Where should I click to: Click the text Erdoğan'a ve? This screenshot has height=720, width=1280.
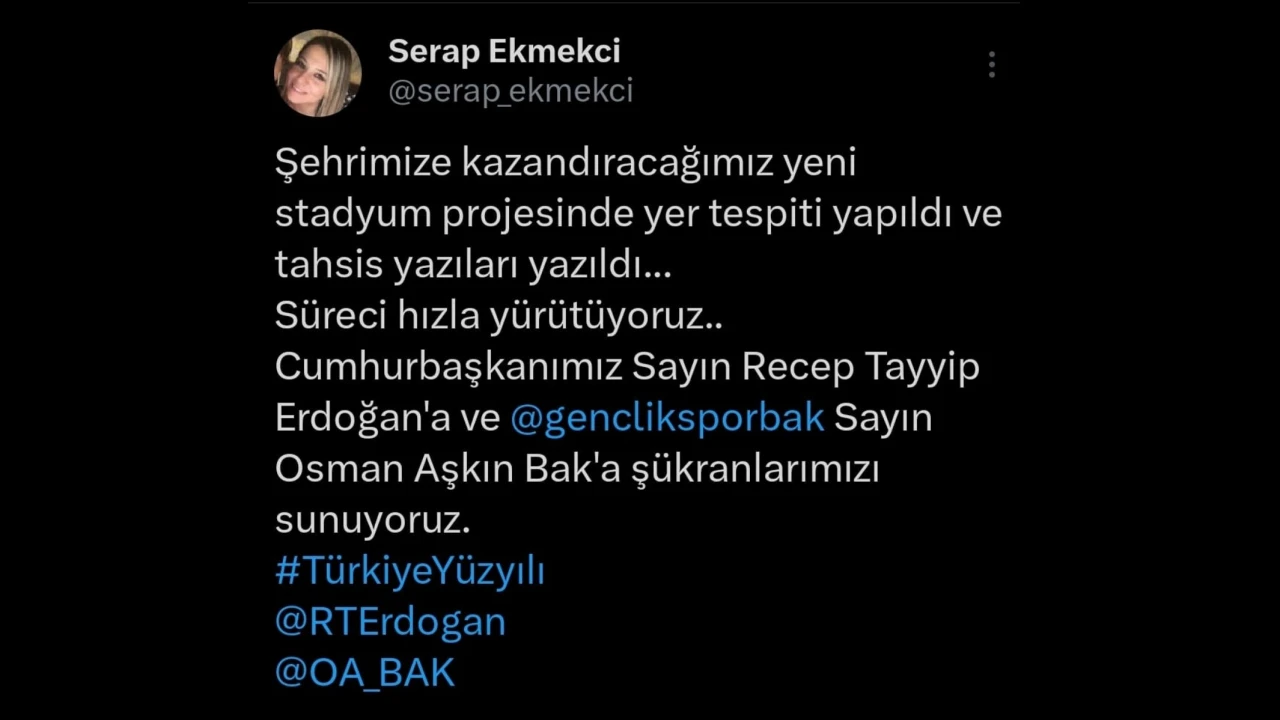point(387,418)
